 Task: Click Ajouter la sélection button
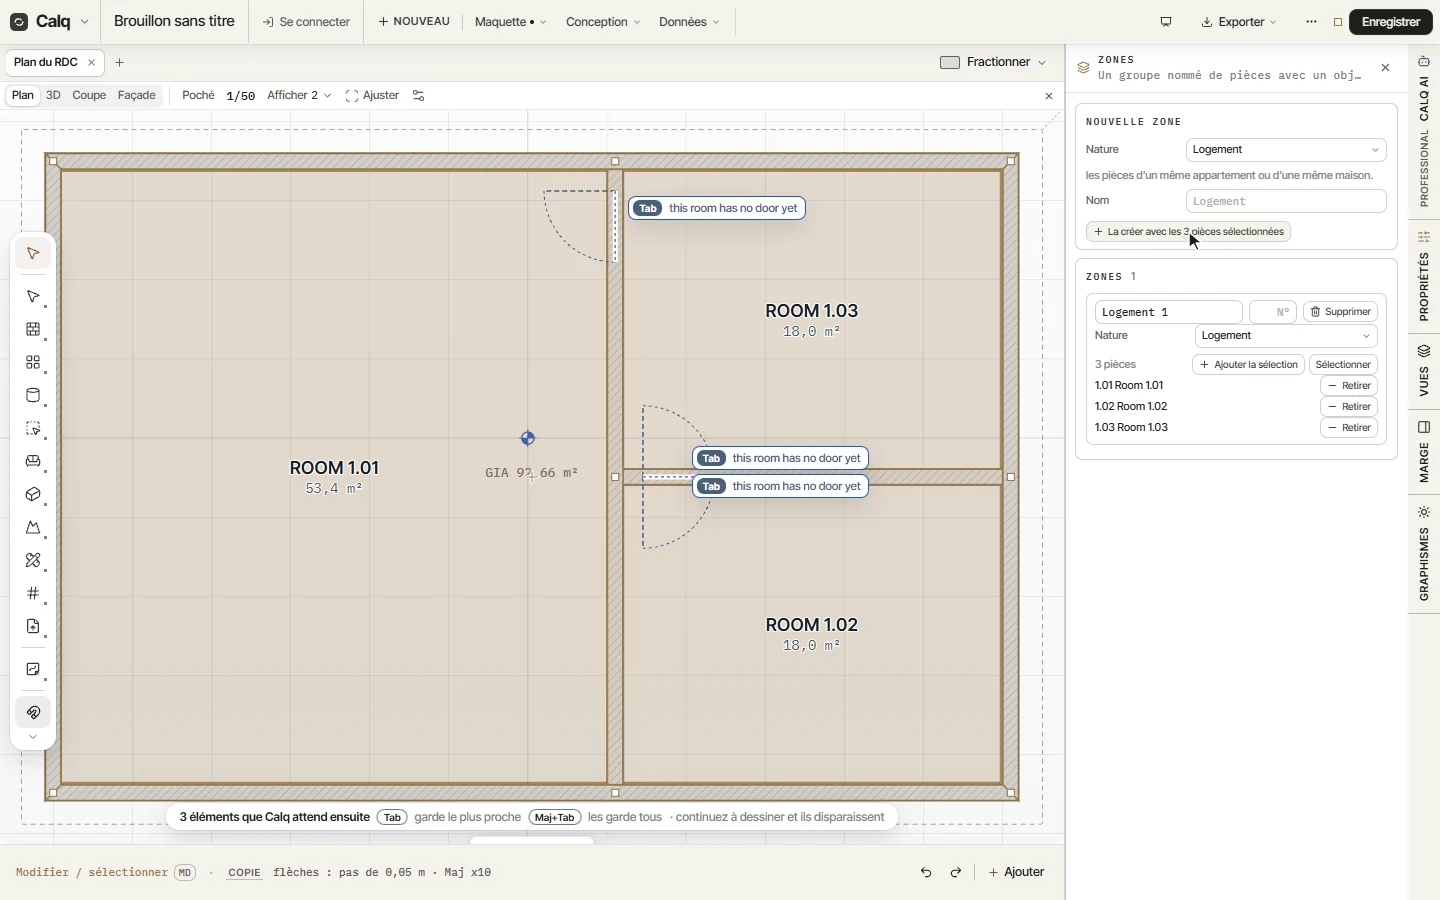coord(1249,365)
